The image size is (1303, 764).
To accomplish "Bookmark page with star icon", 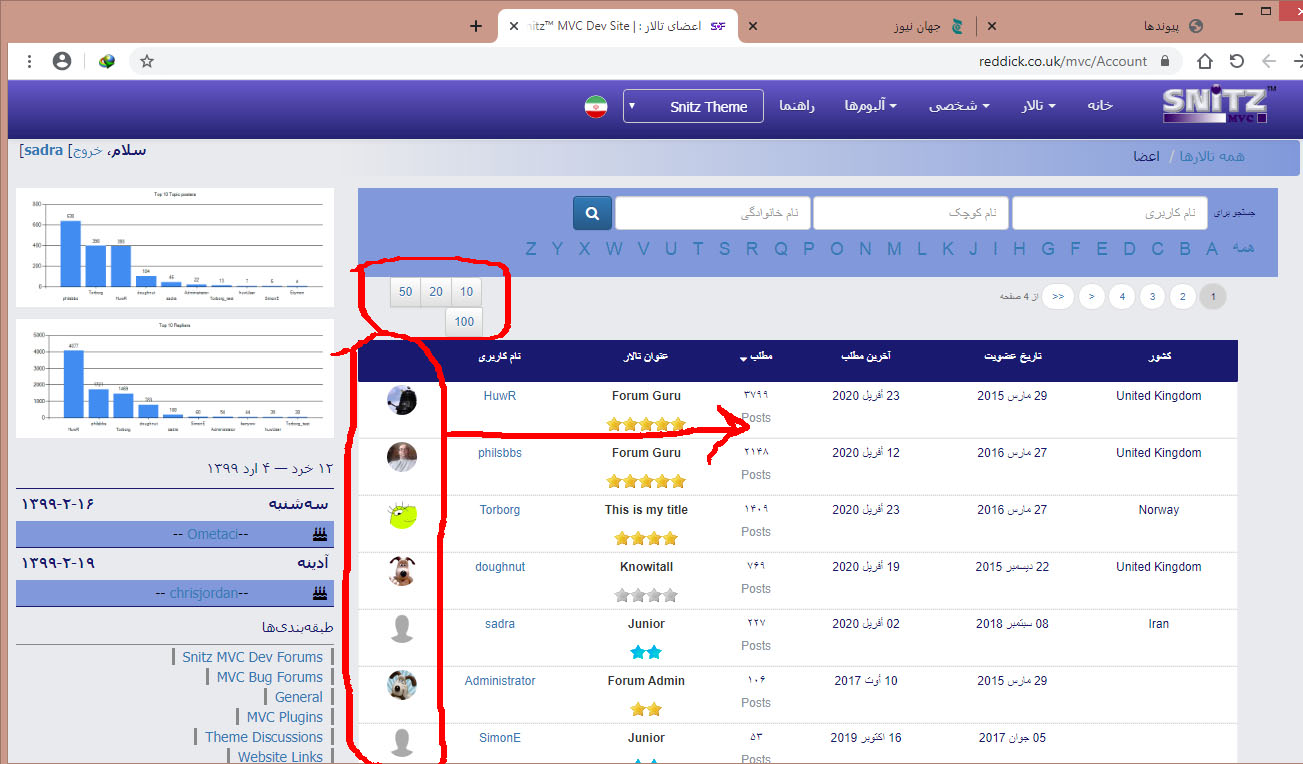I will click(x=147, y=61).
